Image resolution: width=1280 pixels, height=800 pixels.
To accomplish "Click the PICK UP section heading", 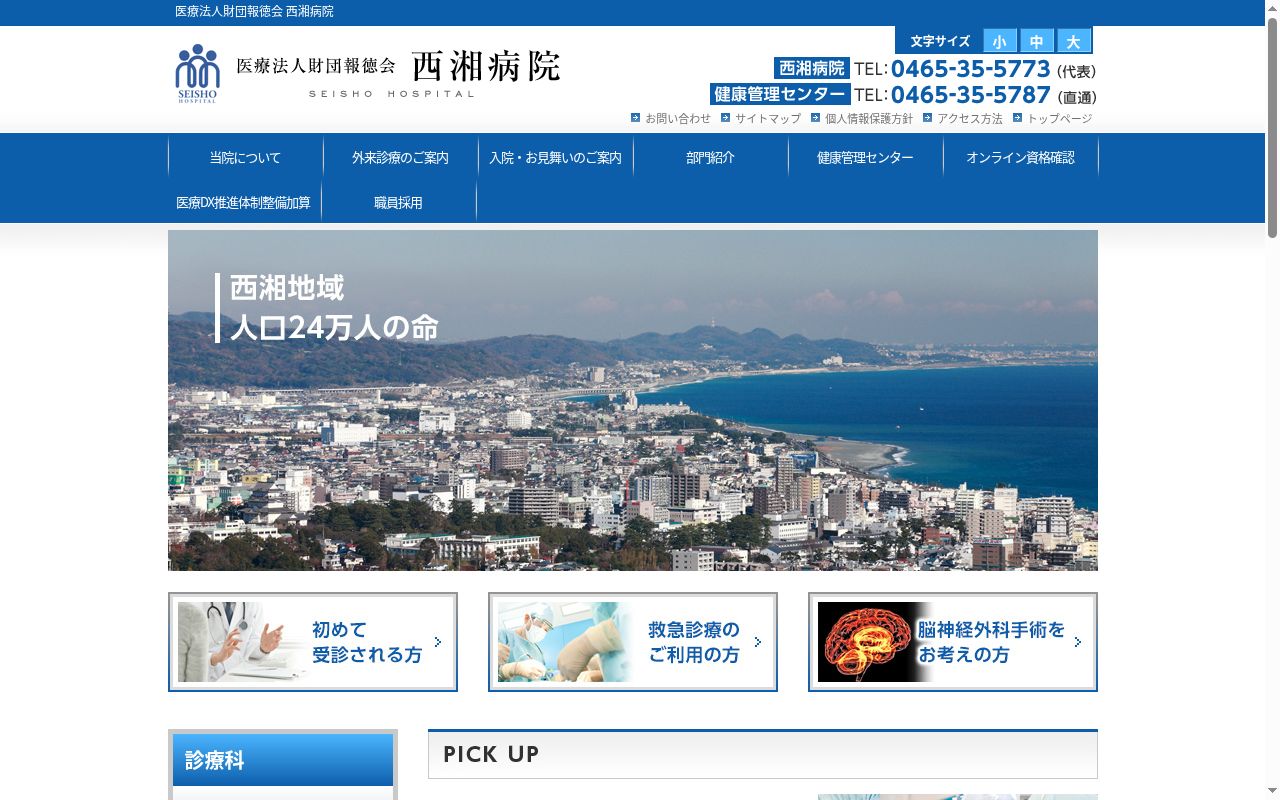I will [x=763, y=754].
